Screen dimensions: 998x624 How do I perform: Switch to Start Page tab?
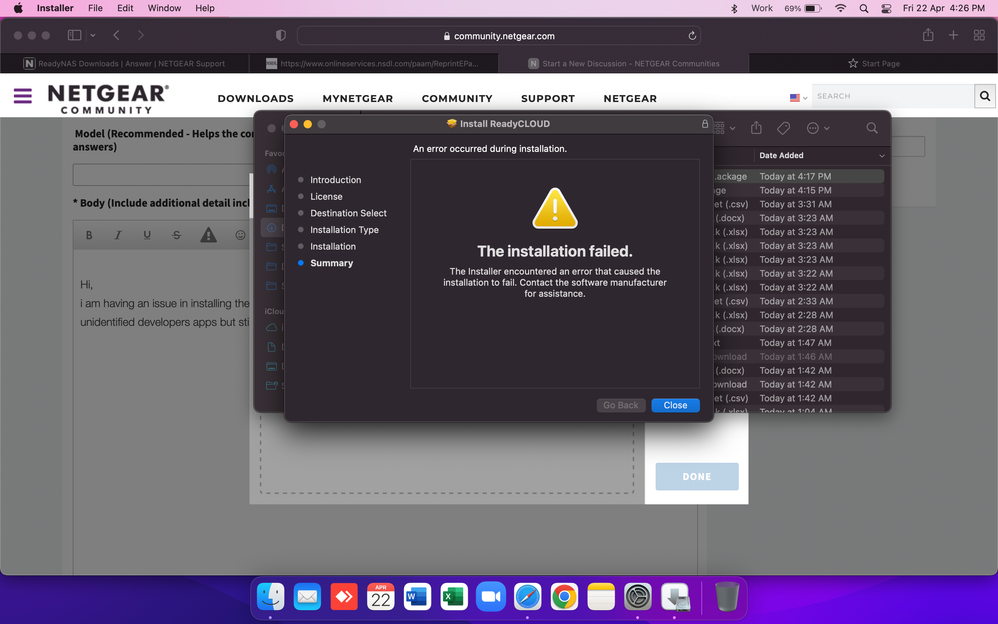[873, 63]
